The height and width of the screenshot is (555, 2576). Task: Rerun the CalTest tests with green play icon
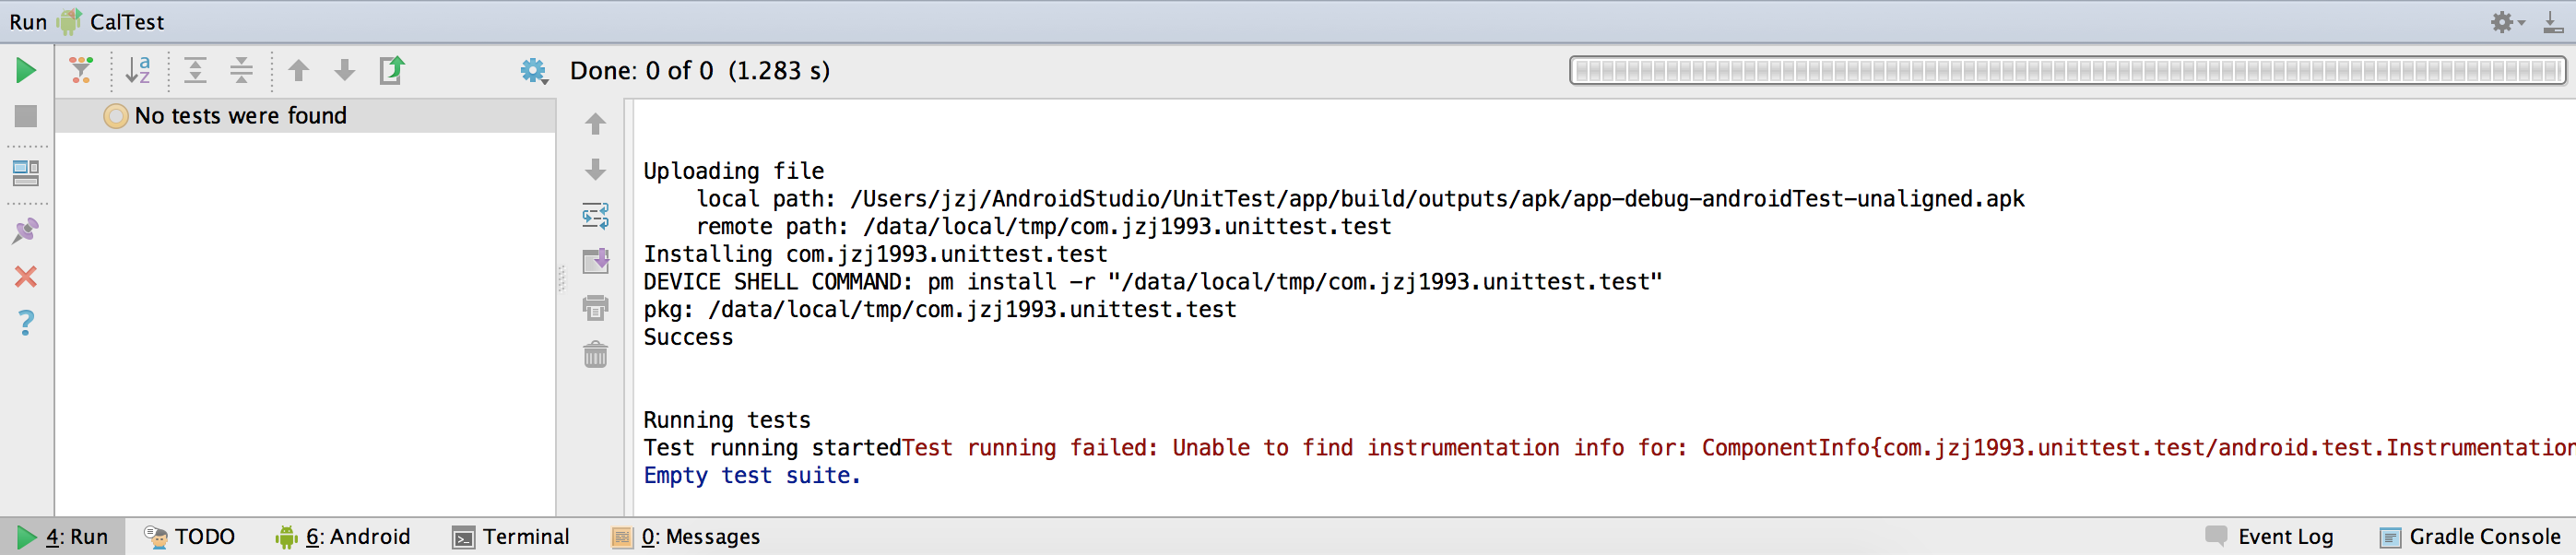pyautogui.click(x=26, y=70)
